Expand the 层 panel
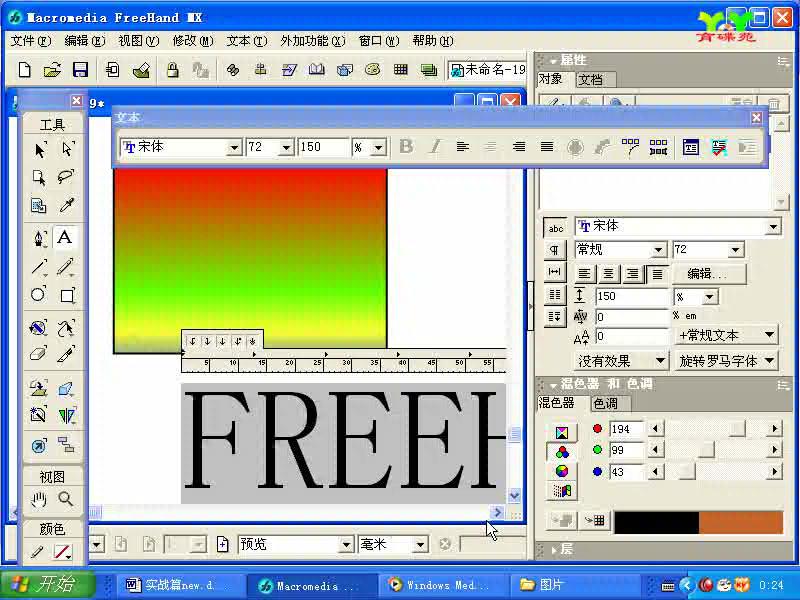 (555, 549)
